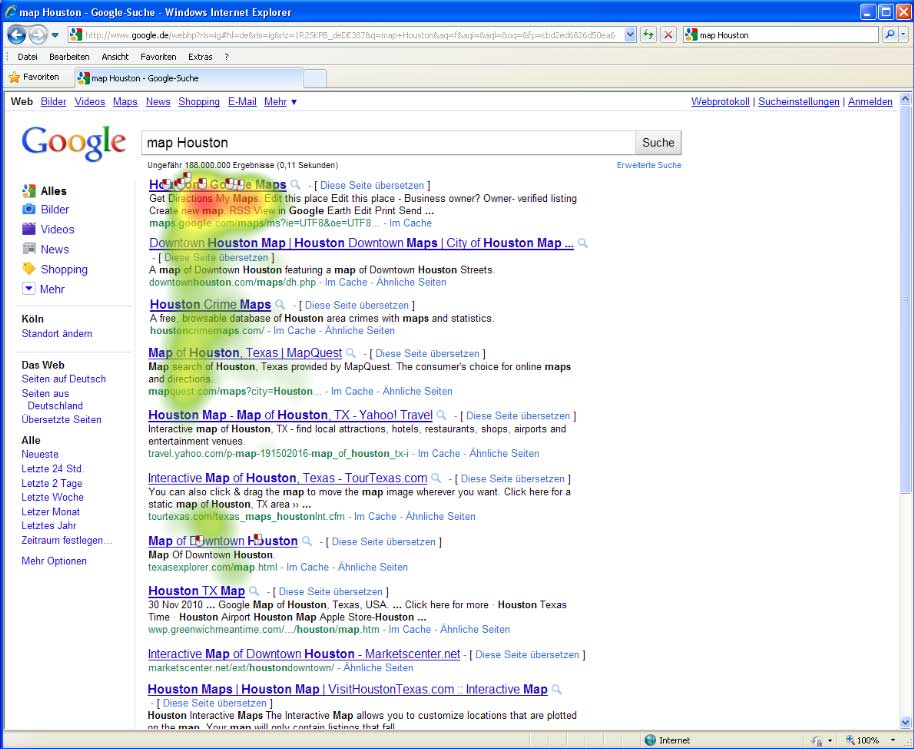Expand the address bar URL history dropdown
Image resolution: width=914 pixels, height=749 pixels.
tap(630, 35)
